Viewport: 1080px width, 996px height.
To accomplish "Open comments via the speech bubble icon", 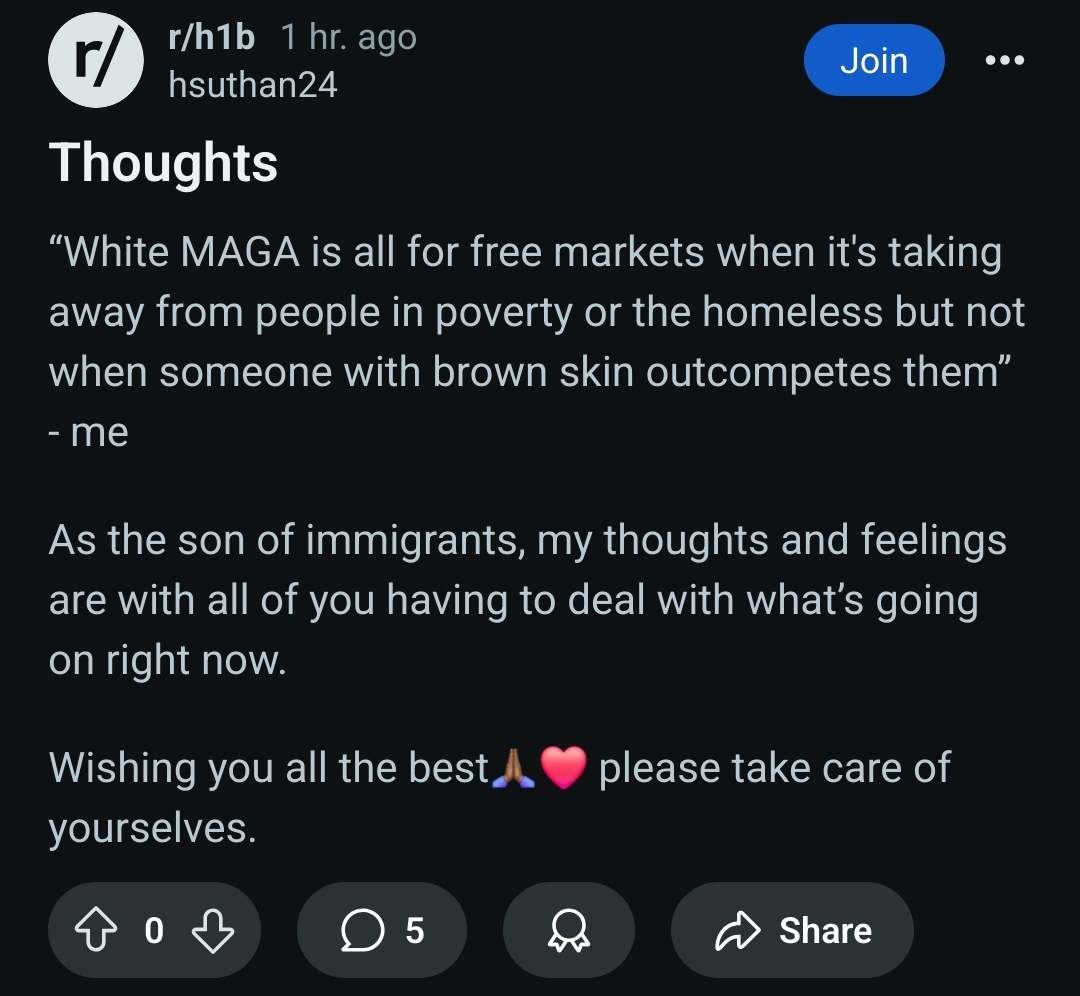I will pos(362,930).
